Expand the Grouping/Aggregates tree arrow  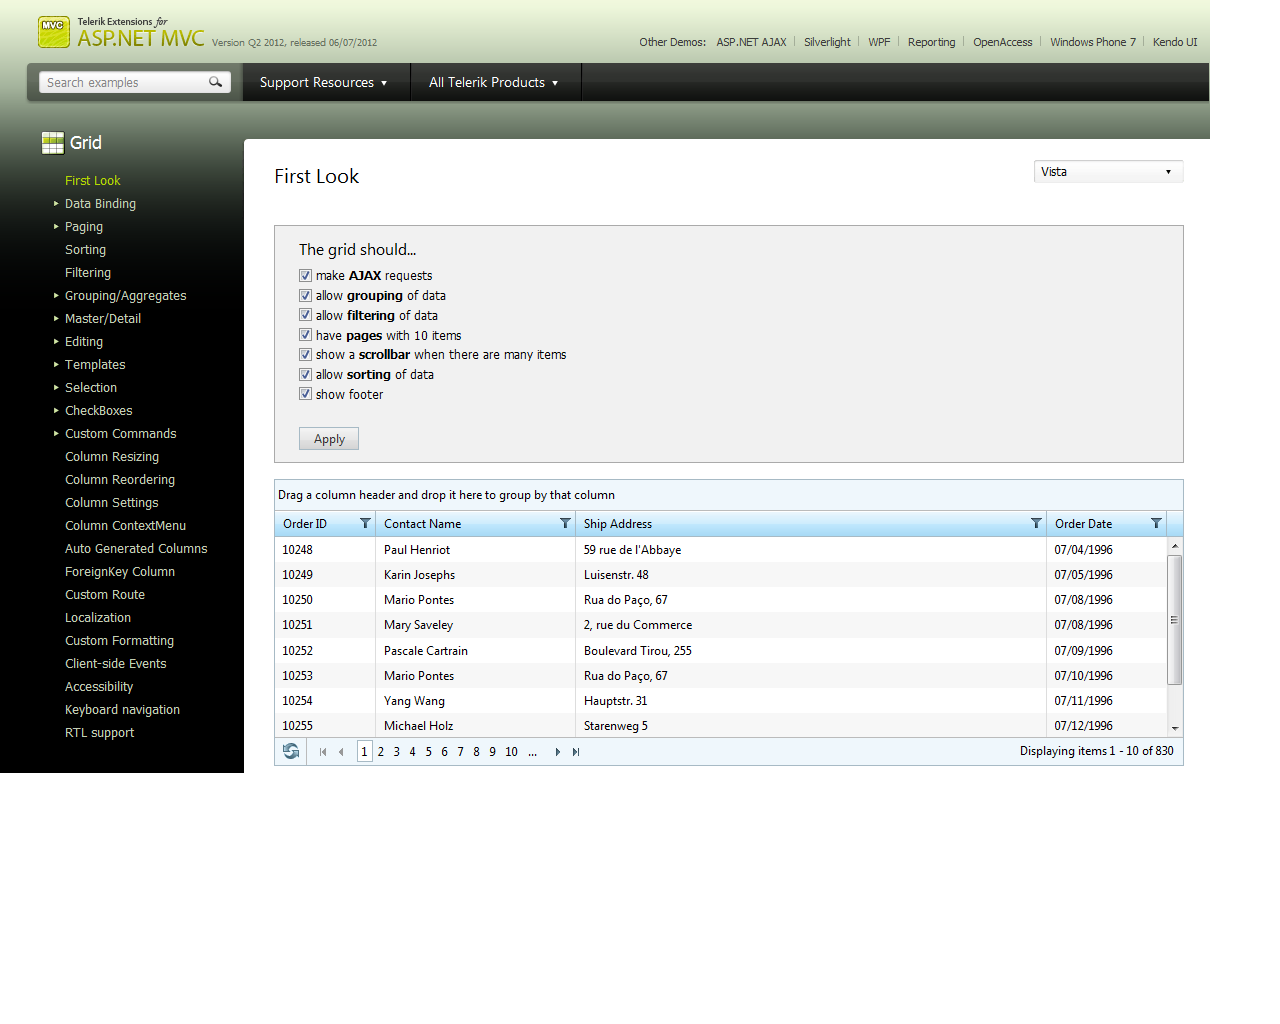pyautogui.click(x=56, y=295)
